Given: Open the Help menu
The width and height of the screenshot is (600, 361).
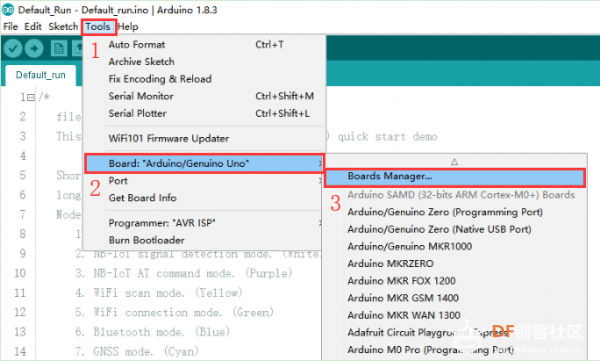Looking at the screenshot, I should (x=128, y=27).
